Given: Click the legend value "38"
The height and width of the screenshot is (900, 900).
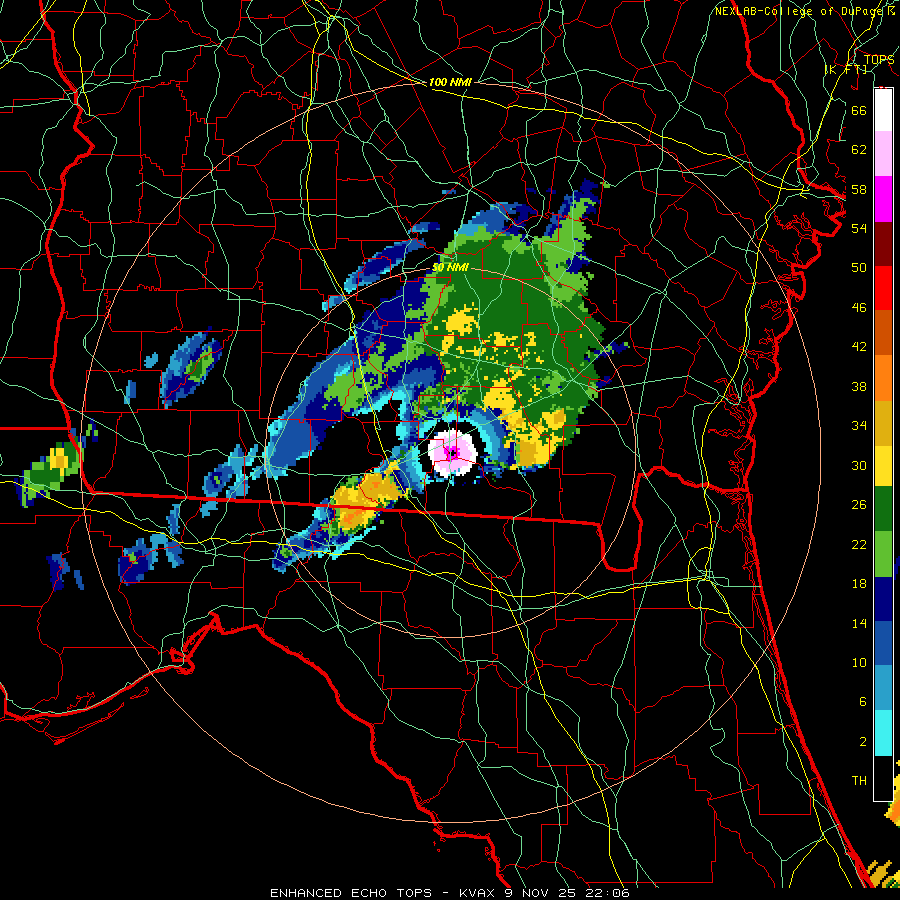Looking at the screenshot, I should click(859, 387).
